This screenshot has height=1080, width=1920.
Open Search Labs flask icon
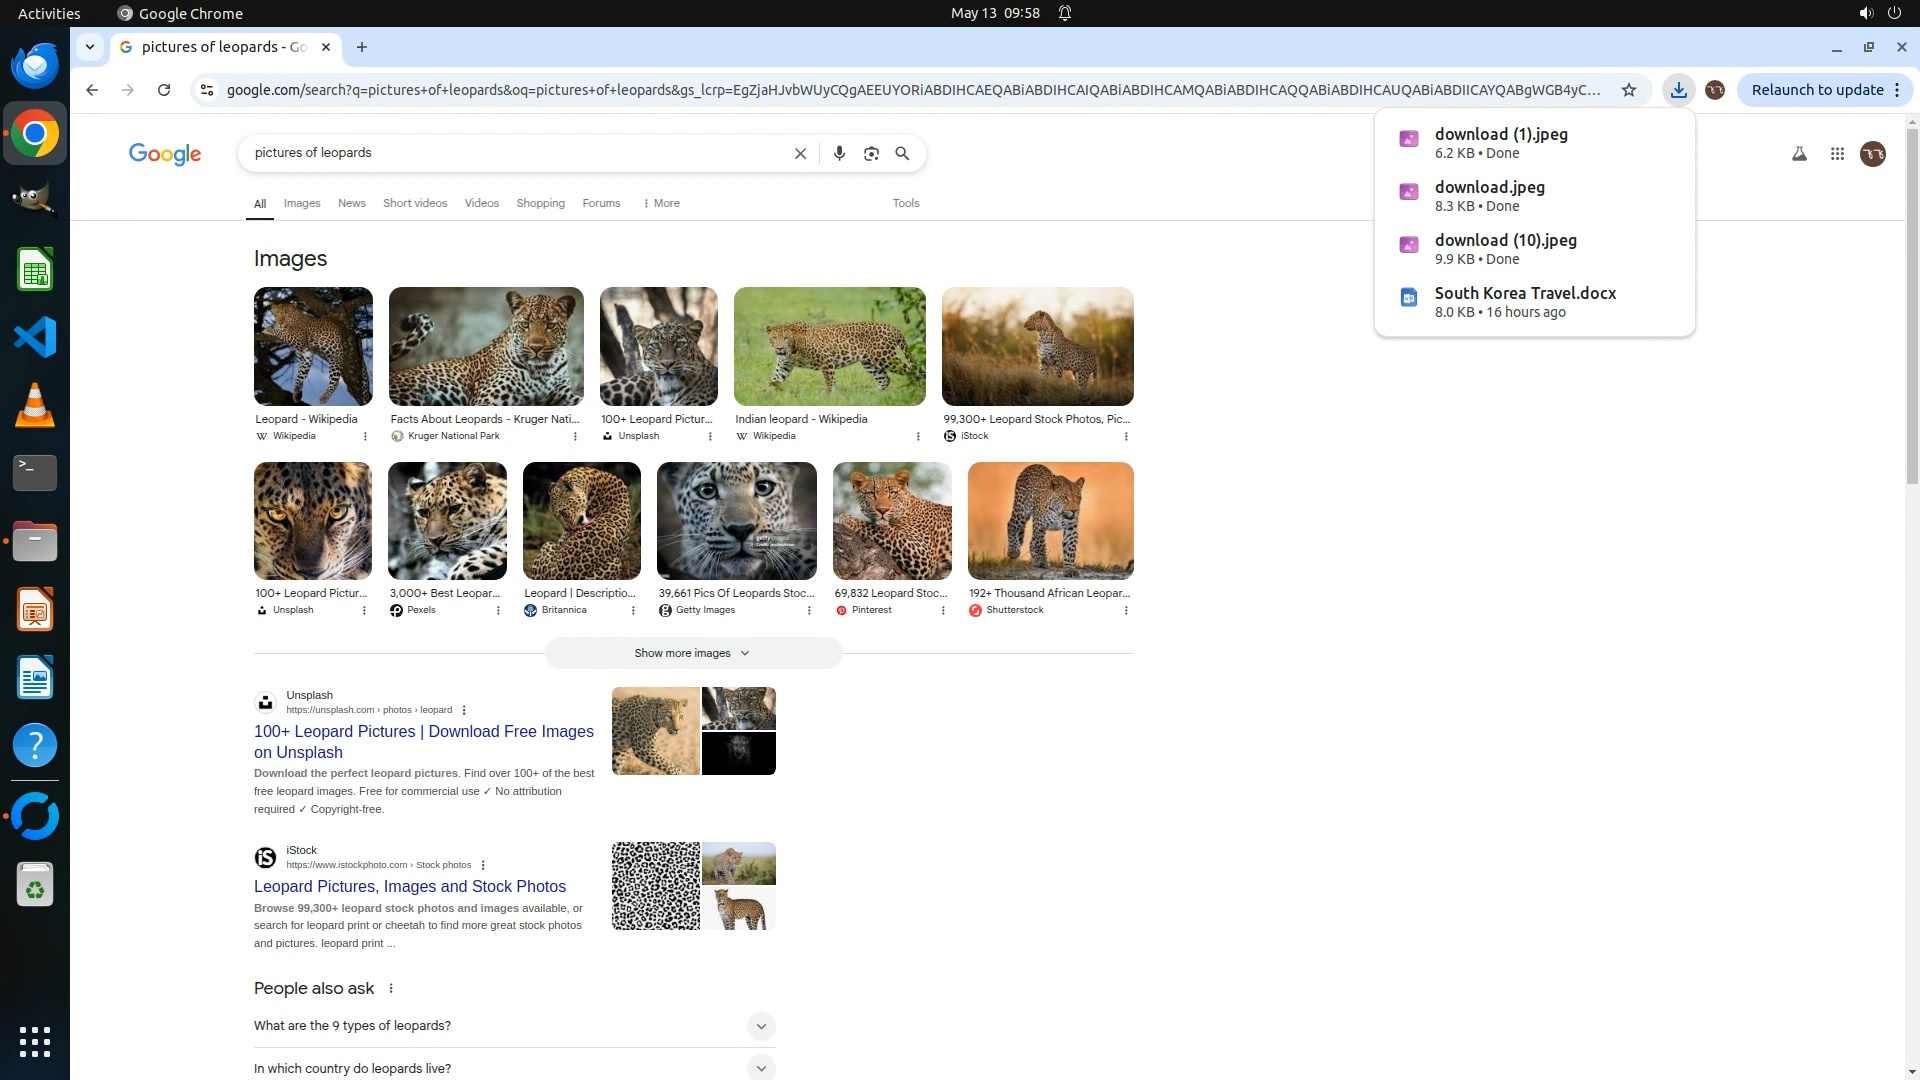(x=1799, y=154)
